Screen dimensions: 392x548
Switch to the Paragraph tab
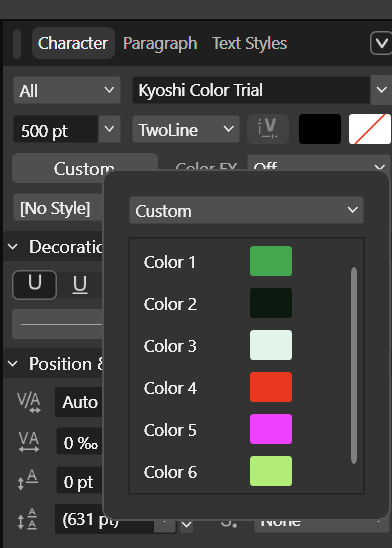coord(160,43)
